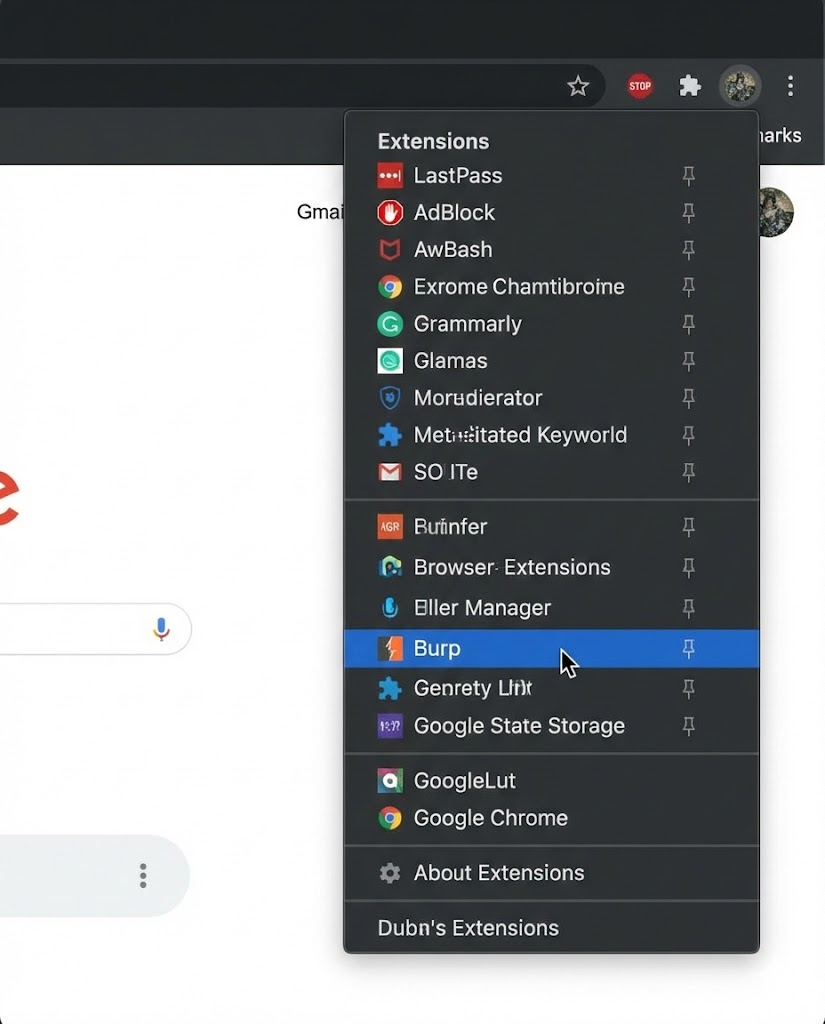Image resolution: width=825 pixels, height=1024 pixels.
Task: Pin the LastPass extension to toolbar
Action: 688,176
